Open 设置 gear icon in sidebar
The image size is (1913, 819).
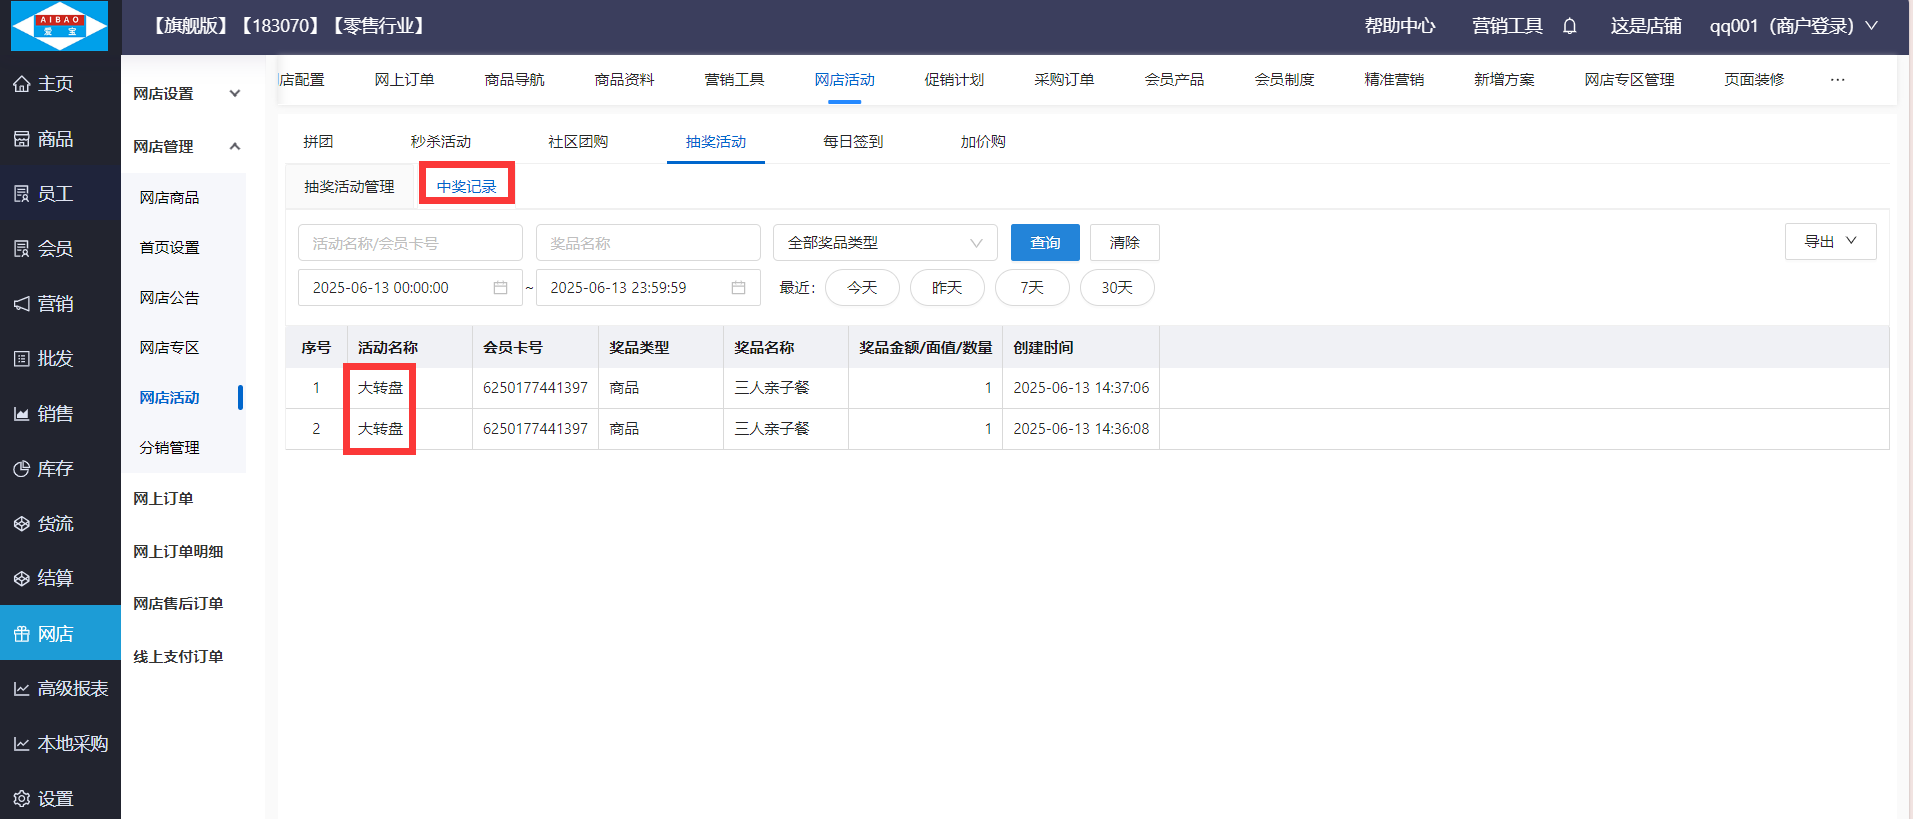click(22, 799)
